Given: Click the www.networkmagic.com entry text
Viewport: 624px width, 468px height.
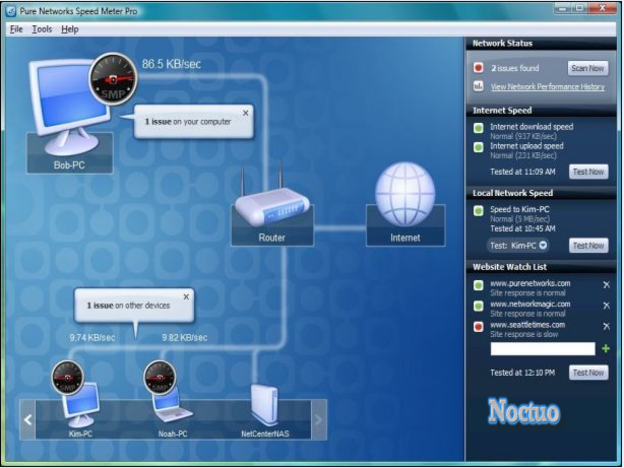Looking at the screenshot, I should [x=530, y=304].
